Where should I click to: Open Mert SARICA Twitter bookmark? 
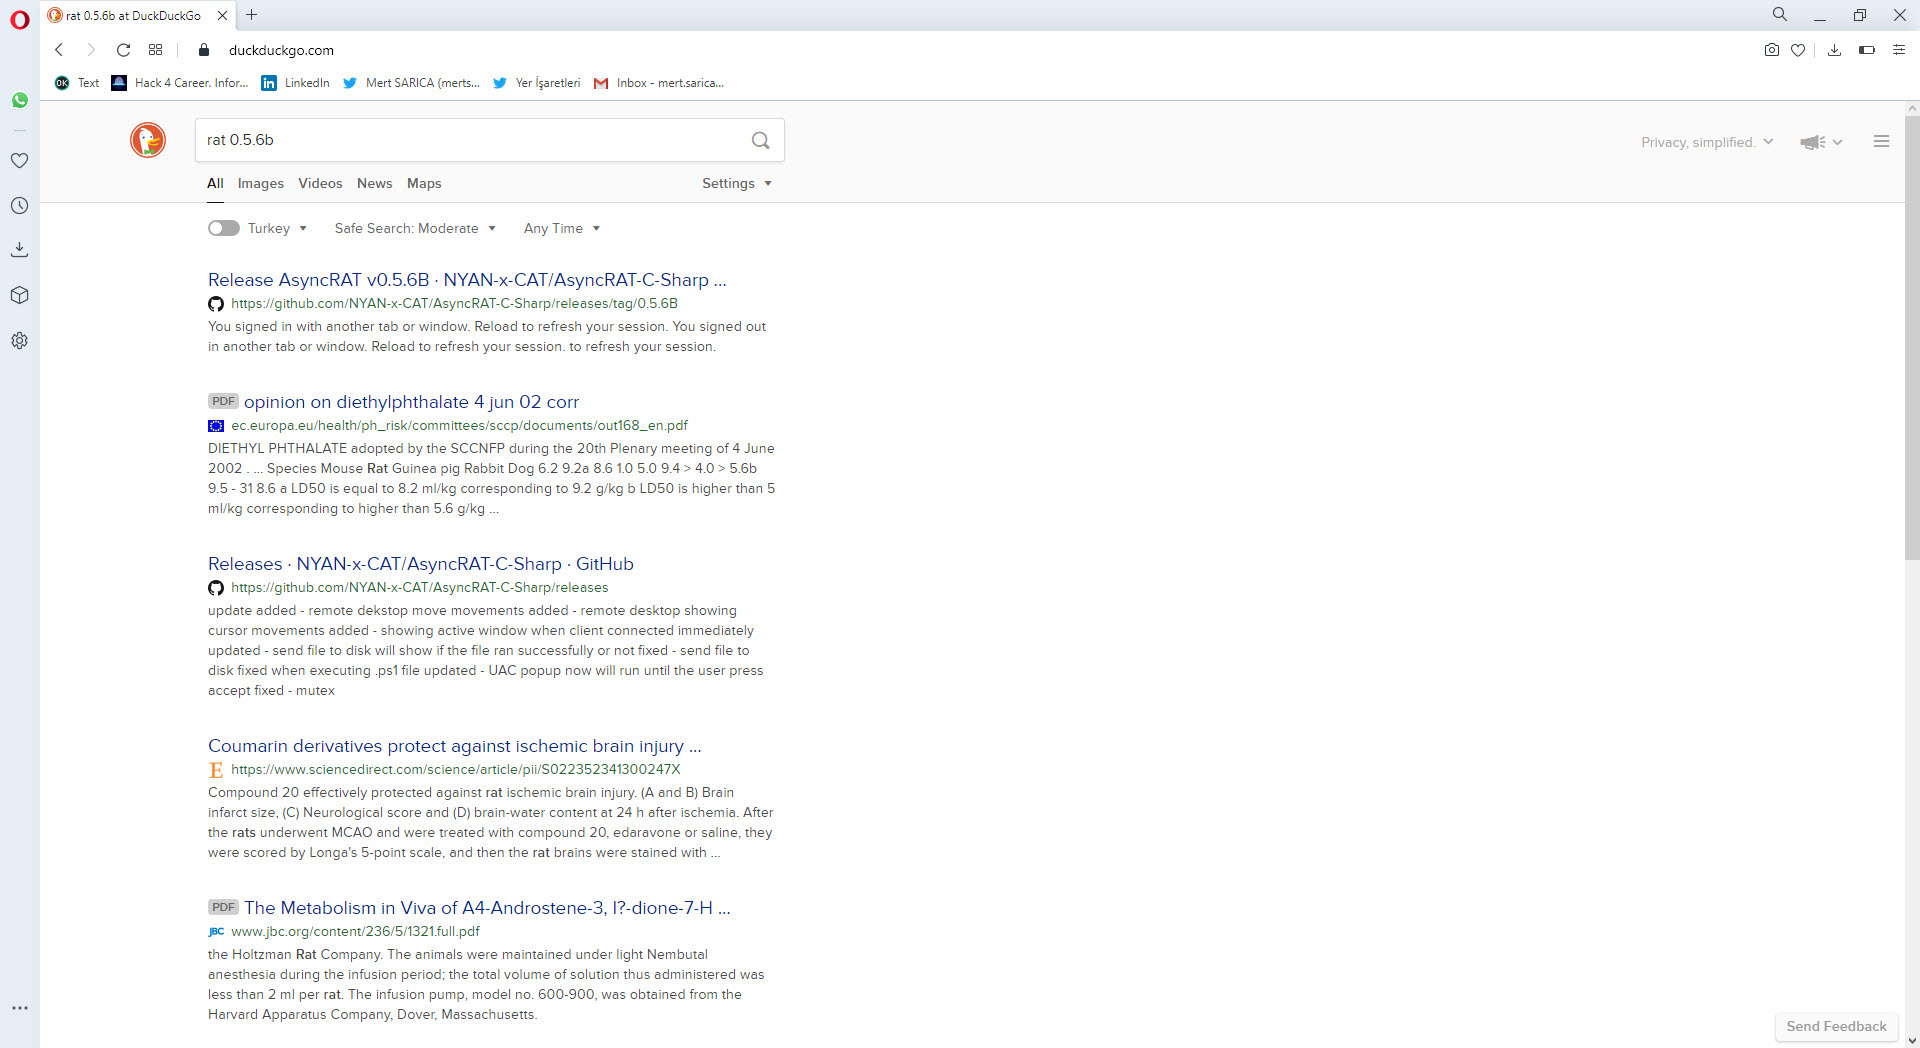tap(412, 83)
